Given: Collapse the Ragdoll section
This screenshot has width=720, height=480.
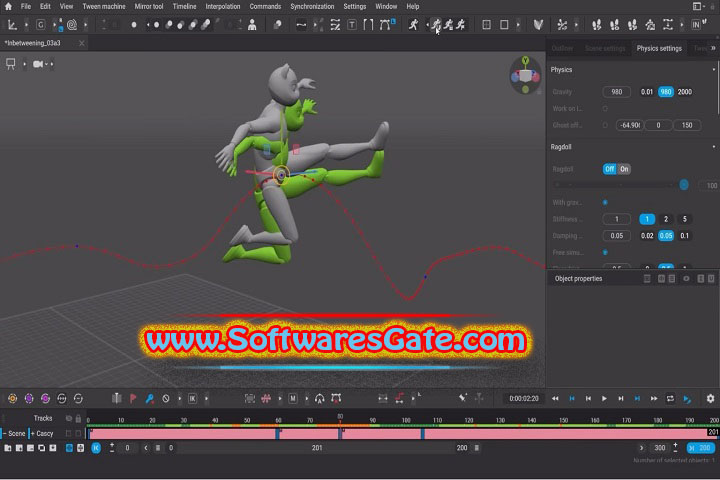Looking at the screenshot, I should click(x=714, y=147).
